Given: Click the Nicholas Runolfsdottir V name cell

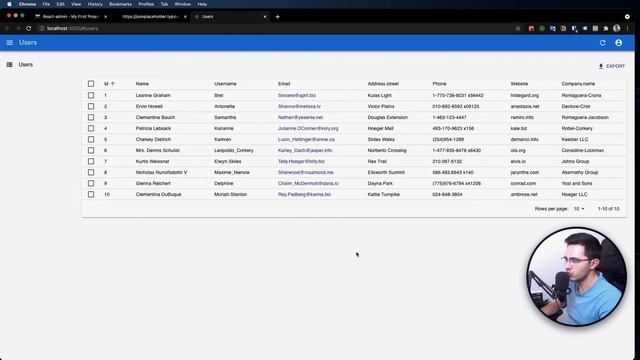Looking at the screenshot, I should click(x=161, y=172).
